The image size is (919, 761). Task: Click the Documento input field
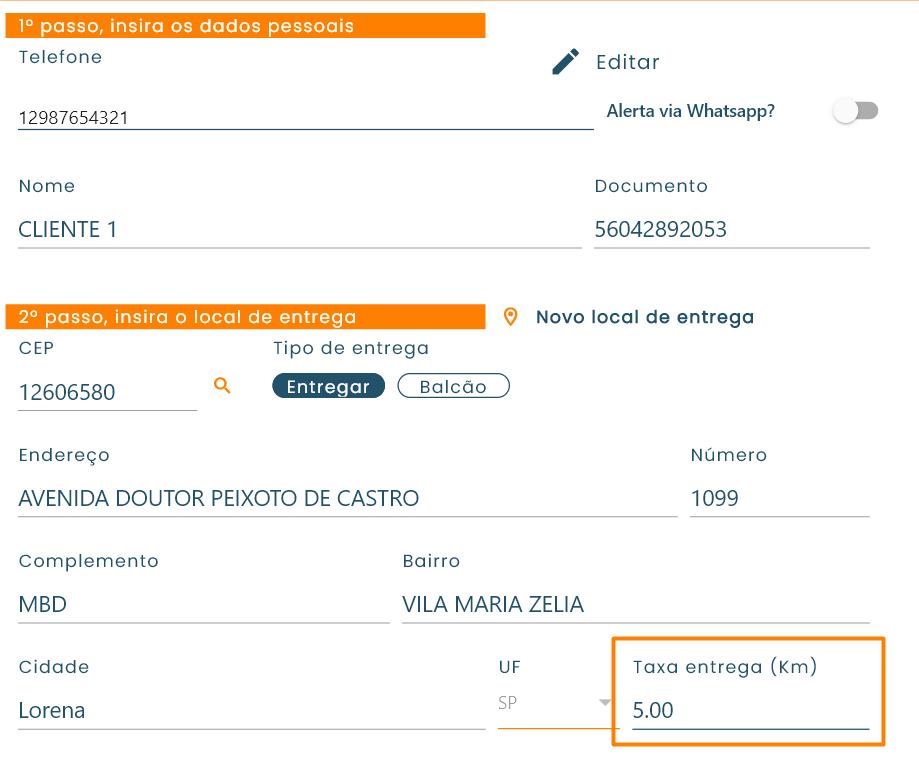point(731,230)
